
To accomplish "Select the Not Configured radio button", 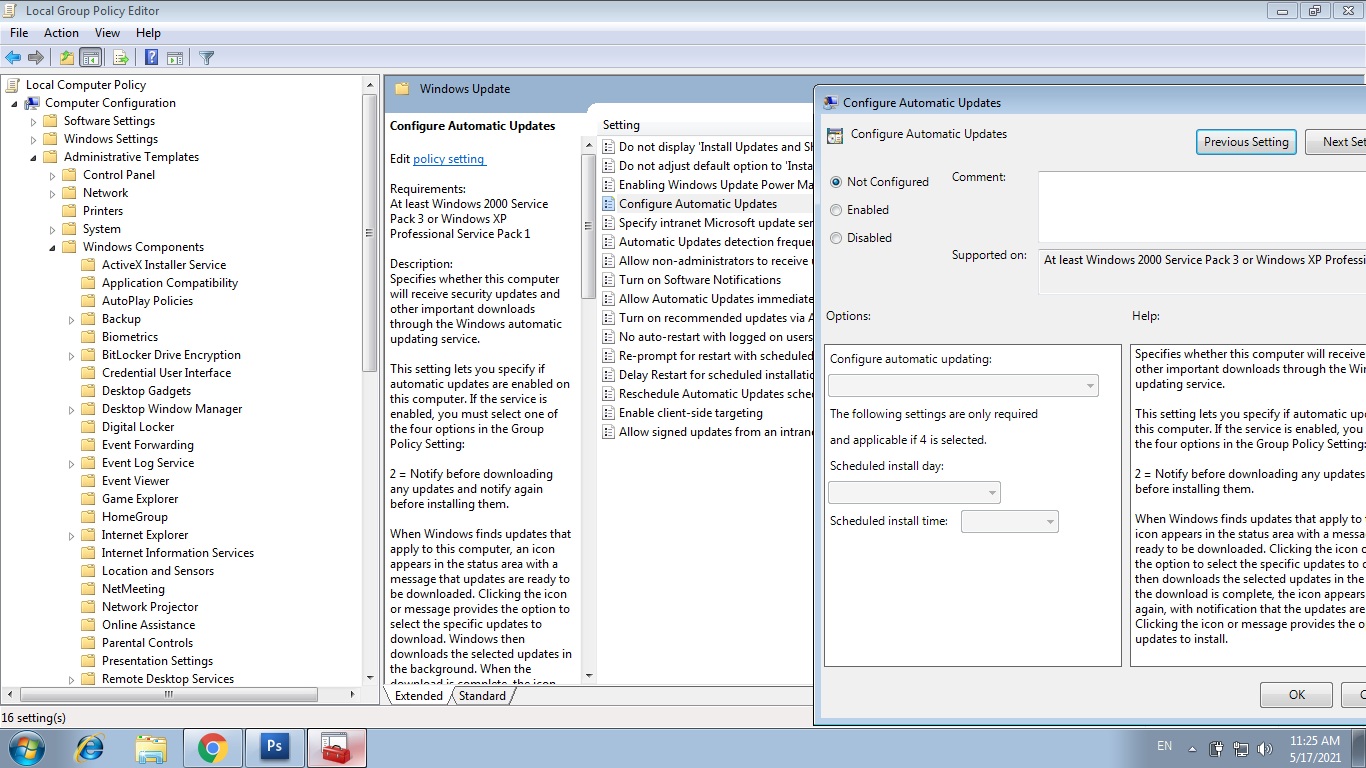I will click(x=836, y=182).
